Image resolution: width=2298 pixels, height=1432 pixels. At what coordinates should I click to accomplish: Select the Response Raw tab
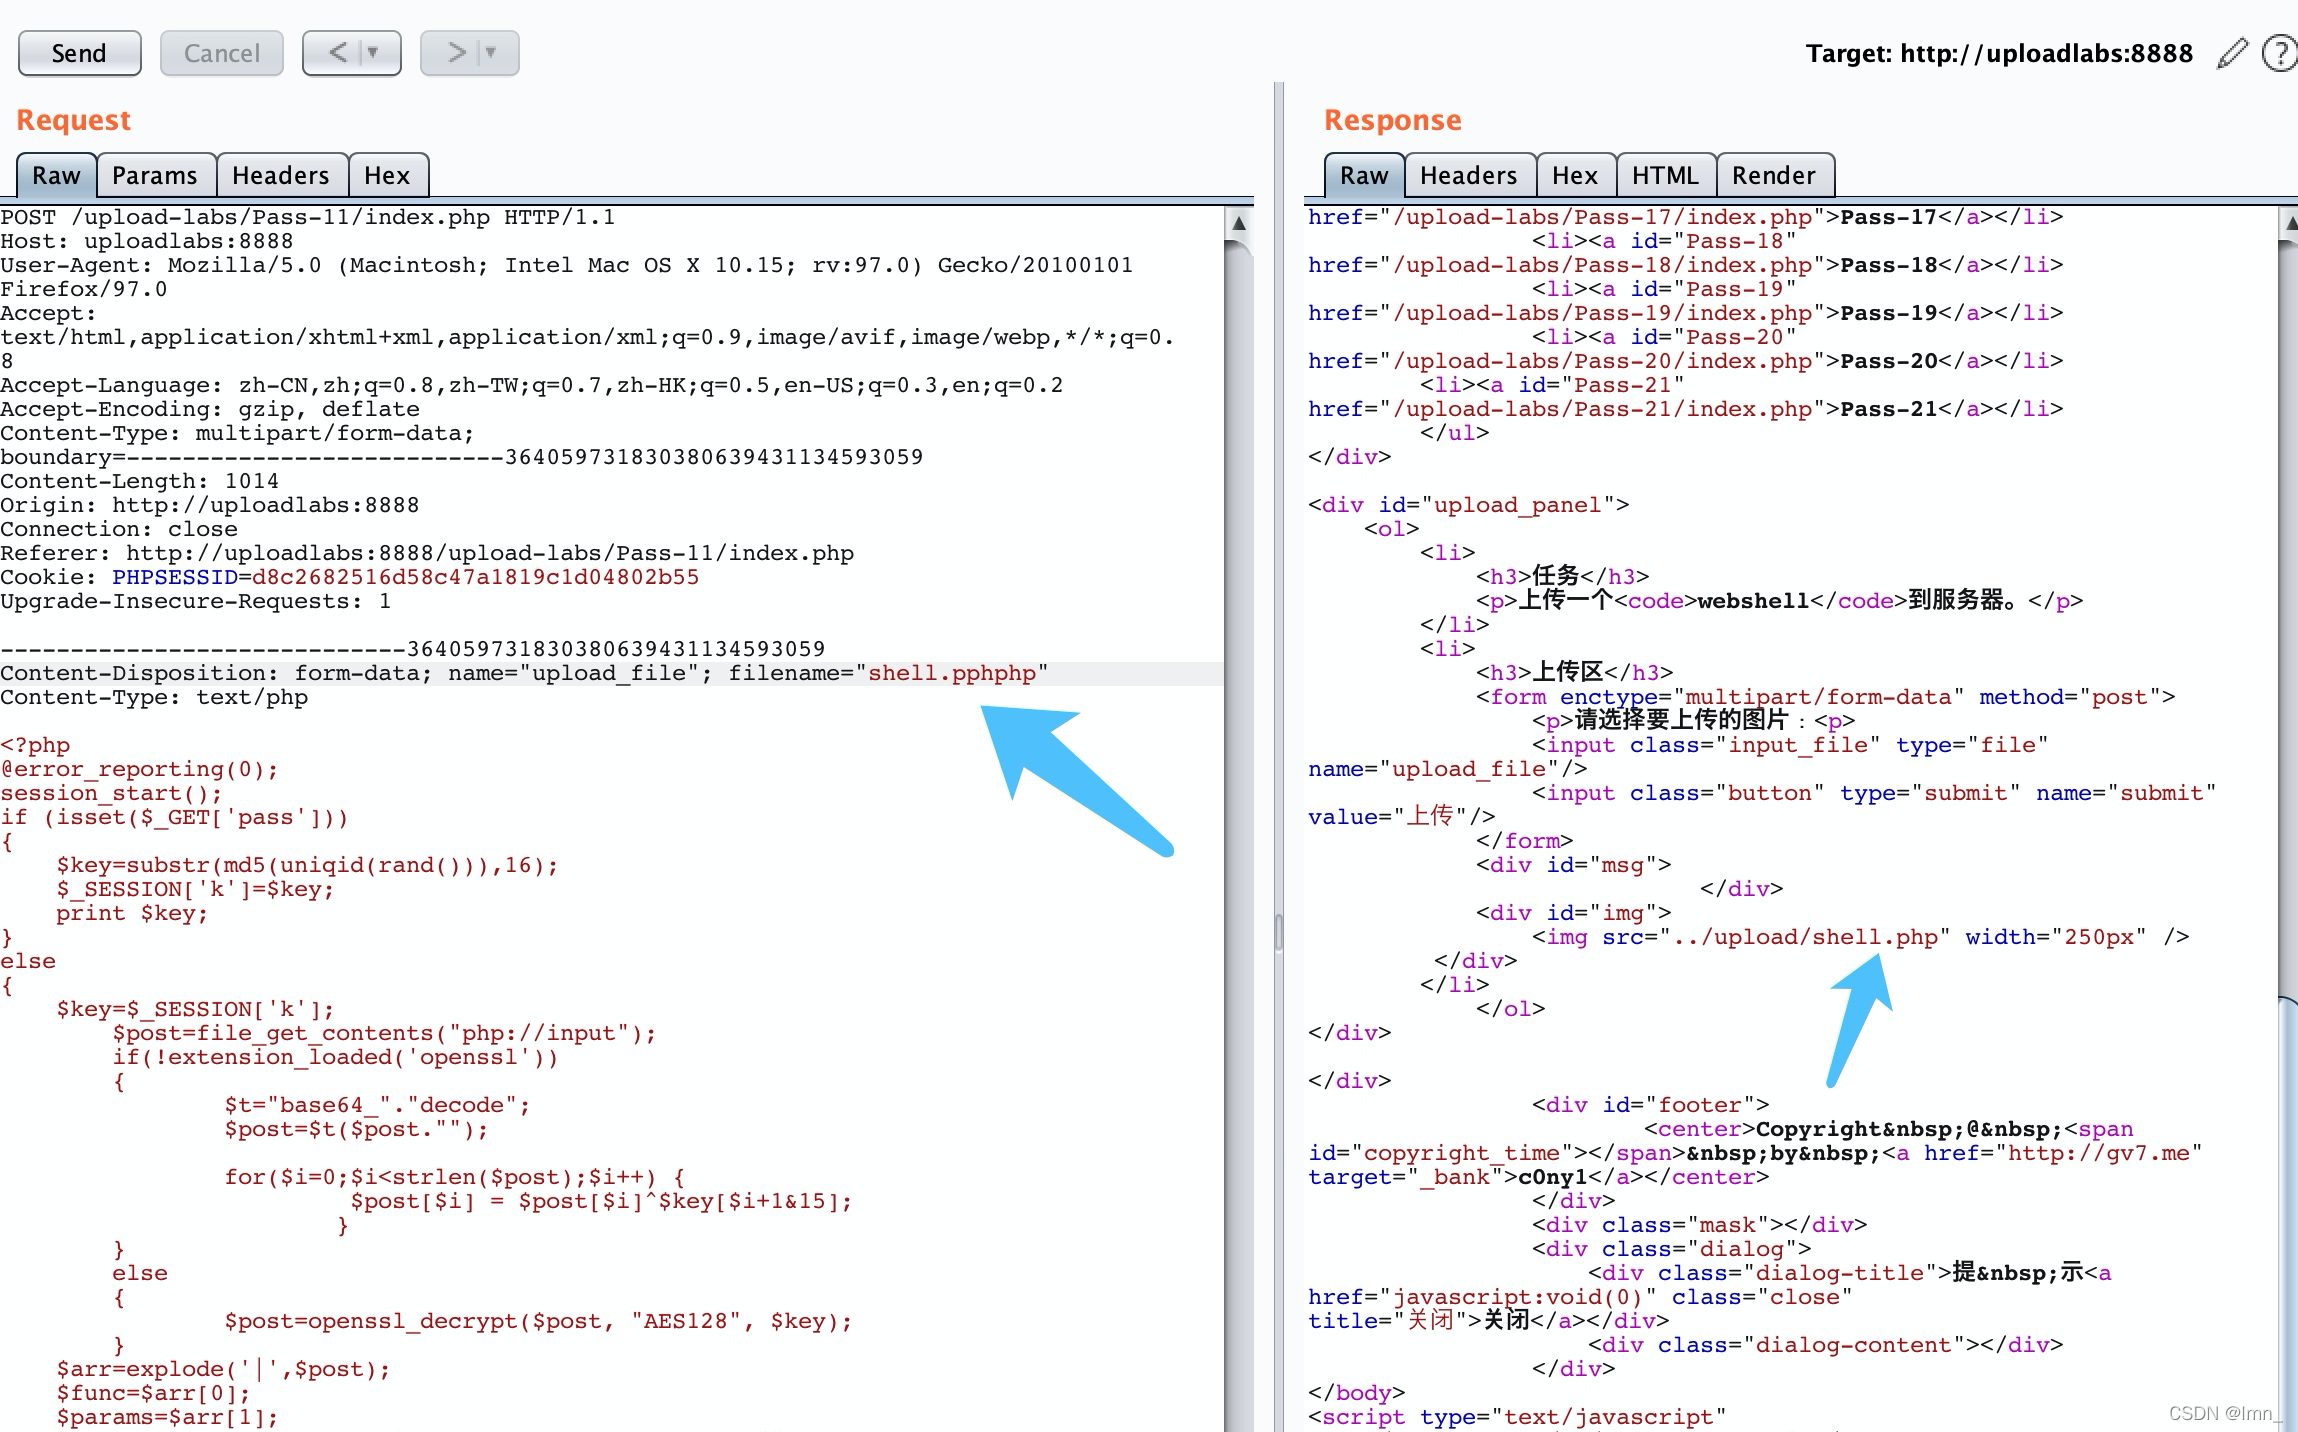[1364, 175]
